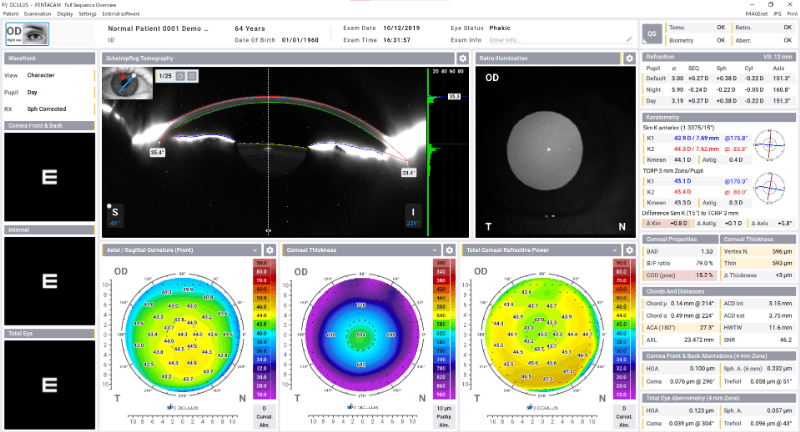This screenshot has width=800, height=432.
Task: Open the Display menu
Action: coord(65,14)
